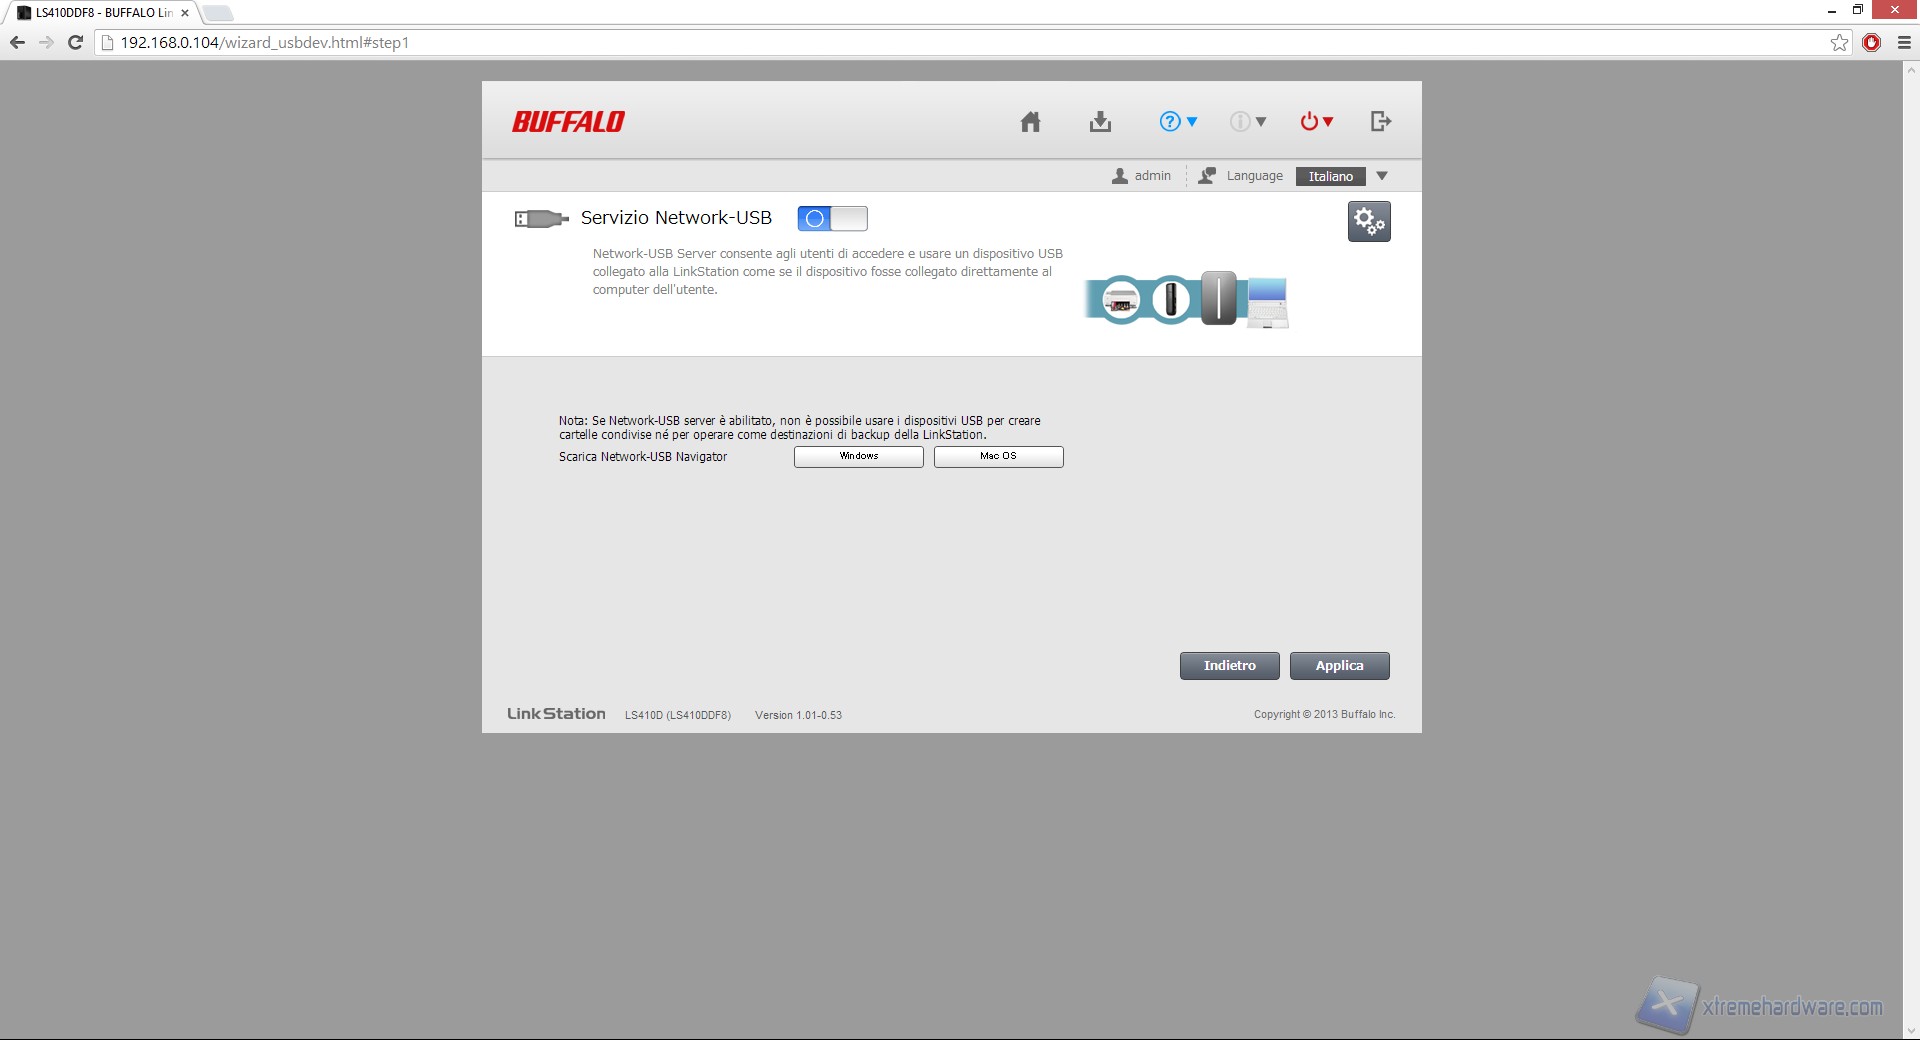Click the browser address bar URL
The height and width of the screenshot is (1040, 1920).
(x=265, y=43)
